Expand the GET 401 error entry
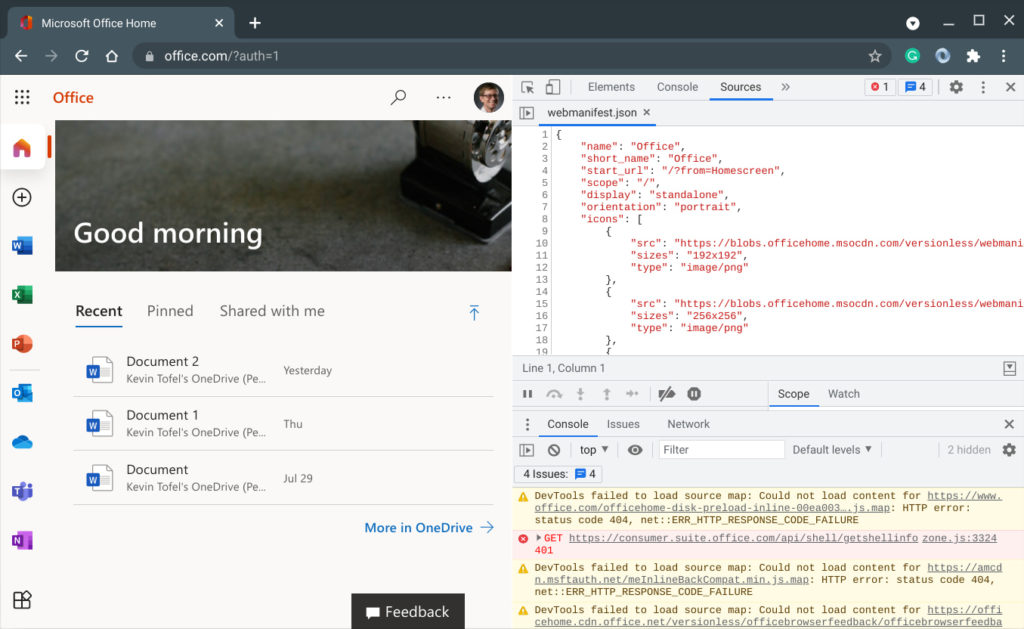 pos(538,538)
